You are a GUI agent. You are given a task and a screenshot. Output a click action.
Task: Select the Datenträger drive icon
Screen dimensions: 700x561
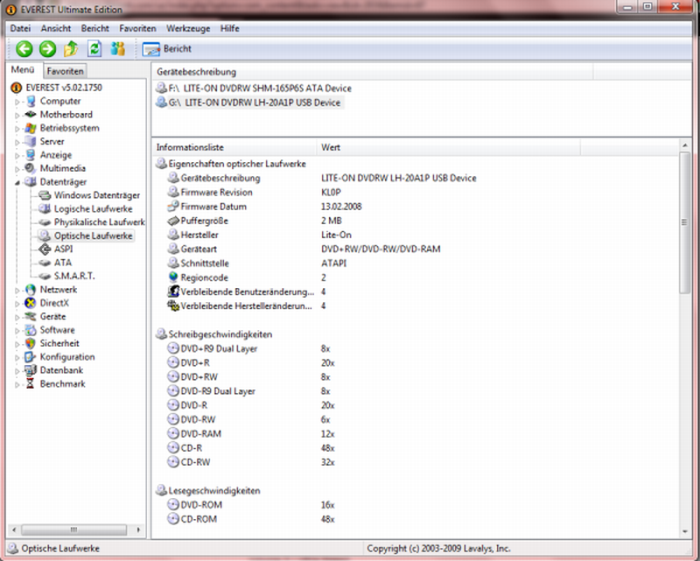(x=30, y=182)
